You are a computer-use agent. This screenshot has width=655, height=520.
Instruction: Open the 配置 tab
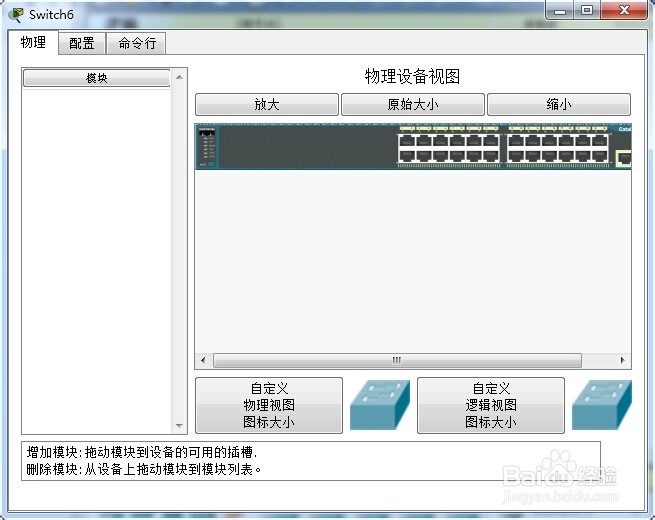81,43
